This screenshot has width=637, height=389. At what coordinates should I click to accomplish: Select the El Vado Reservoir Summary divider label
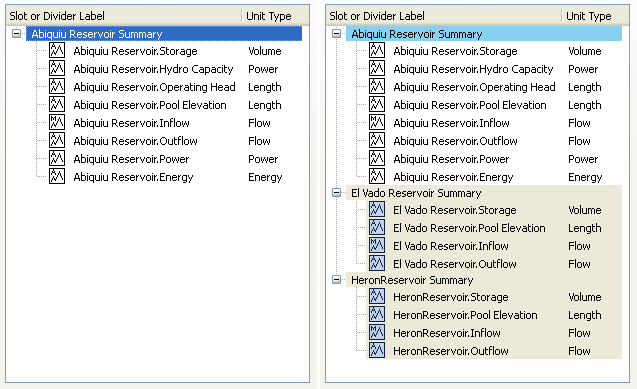416,193
